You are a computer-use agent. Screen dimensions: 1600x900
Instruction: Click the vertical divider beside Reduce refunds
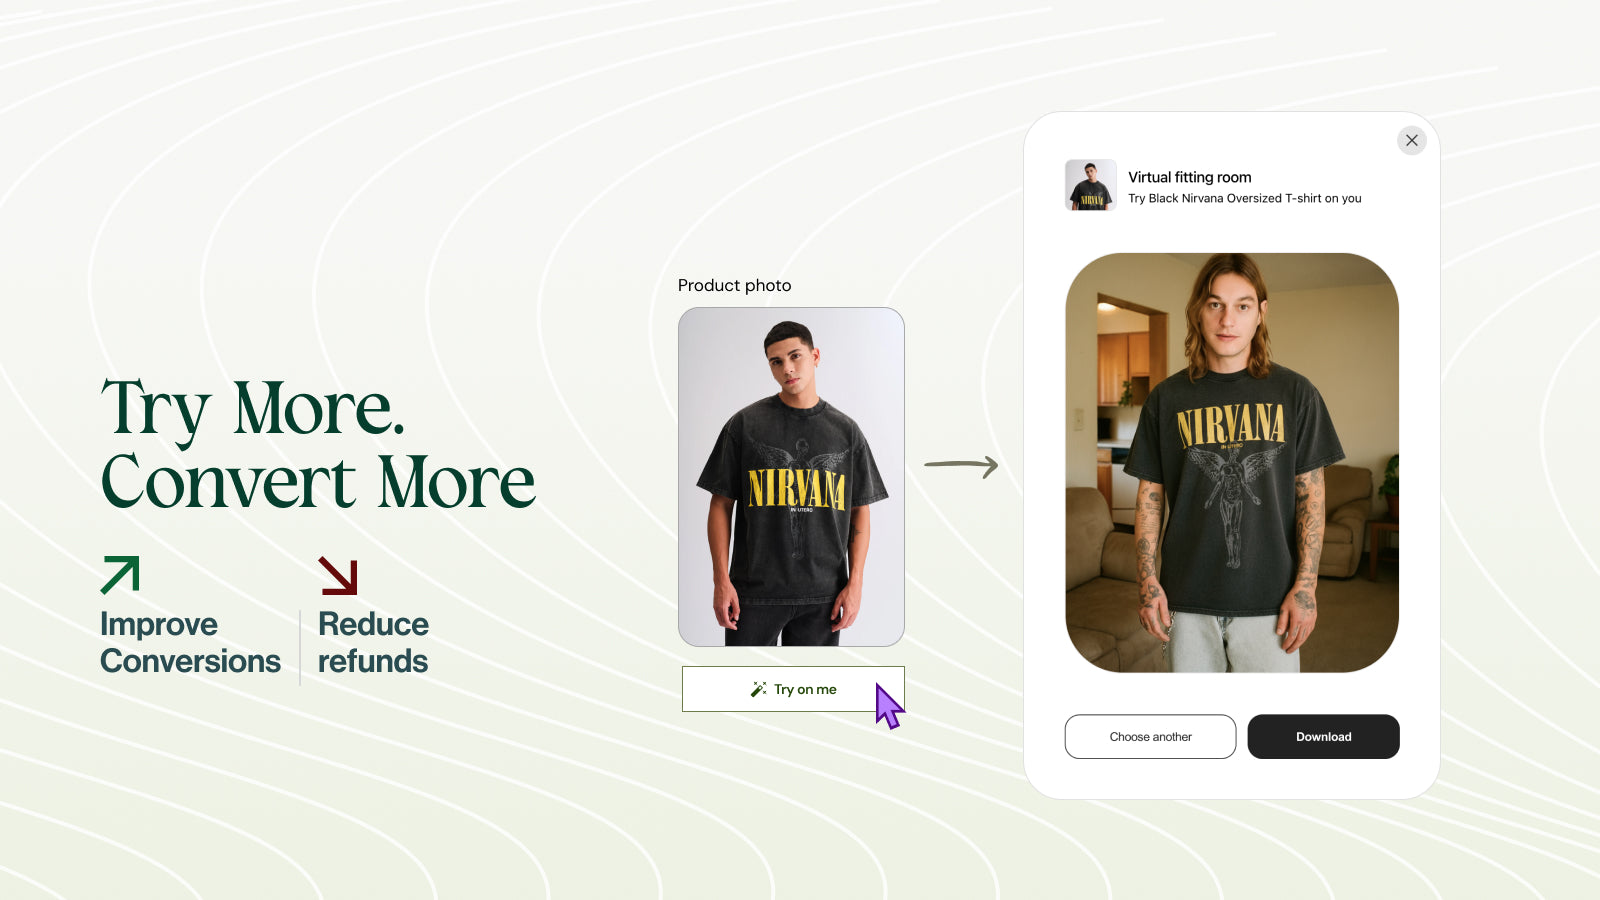point(300,647)
